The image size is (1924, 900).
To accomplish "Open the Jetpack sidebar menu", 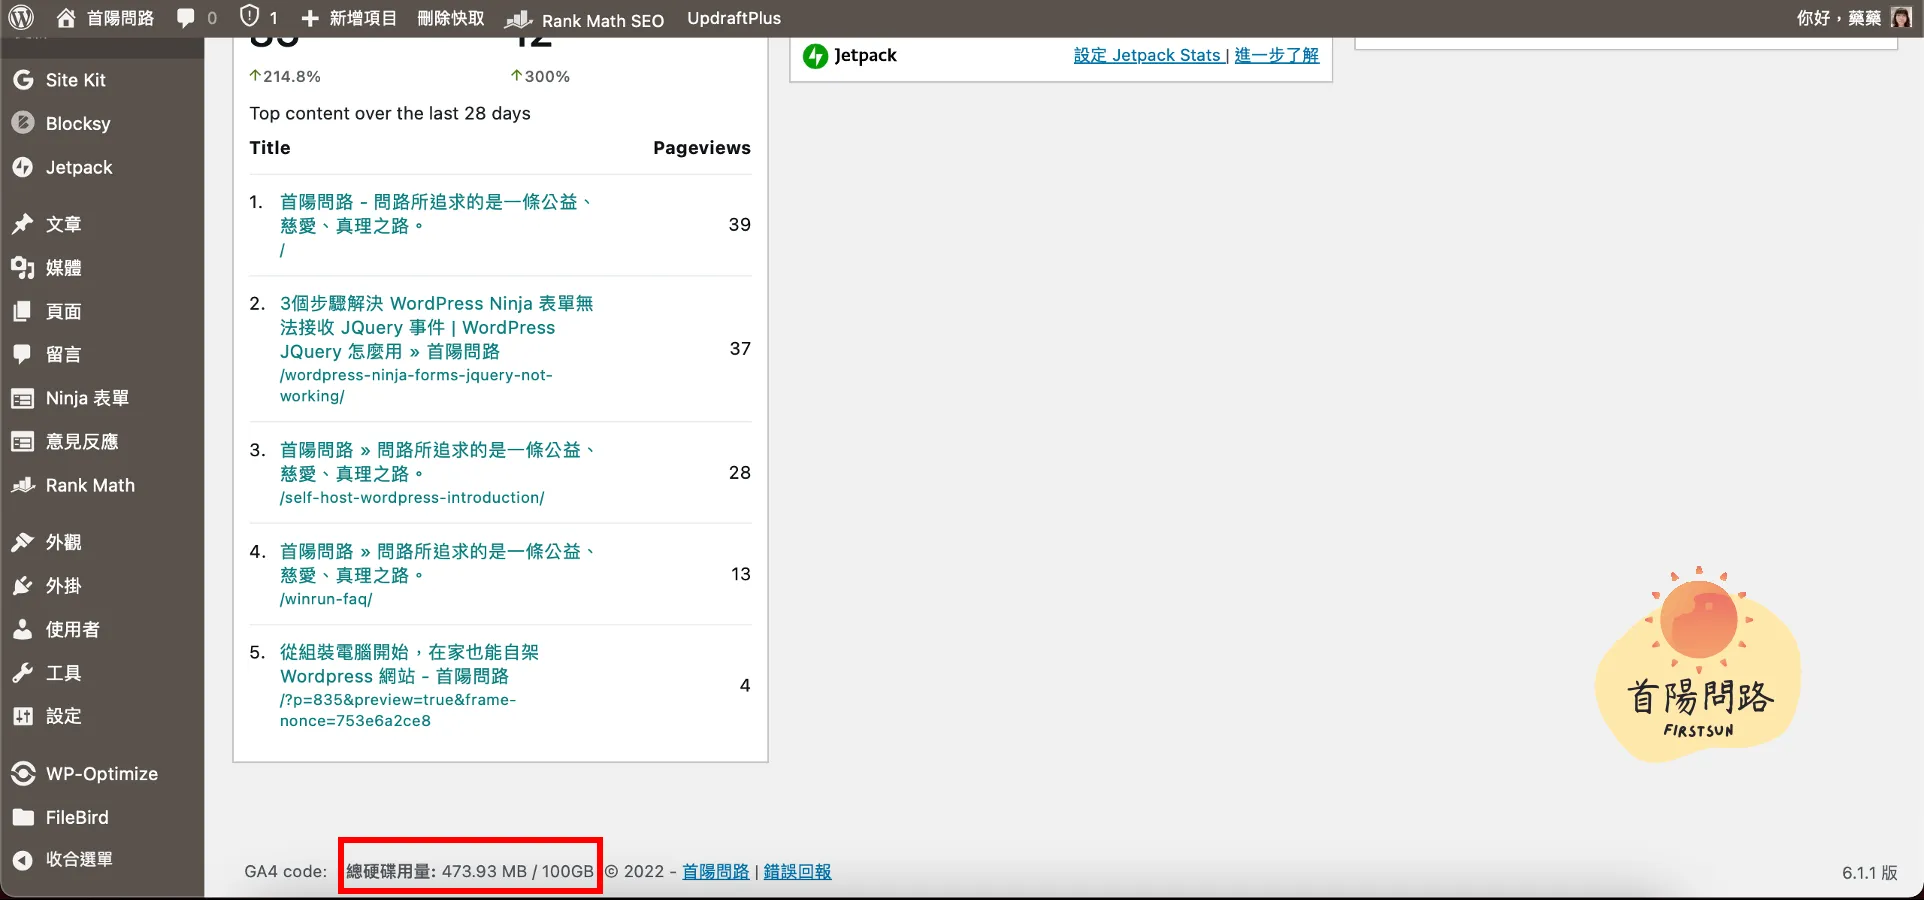I will [79, 168].
